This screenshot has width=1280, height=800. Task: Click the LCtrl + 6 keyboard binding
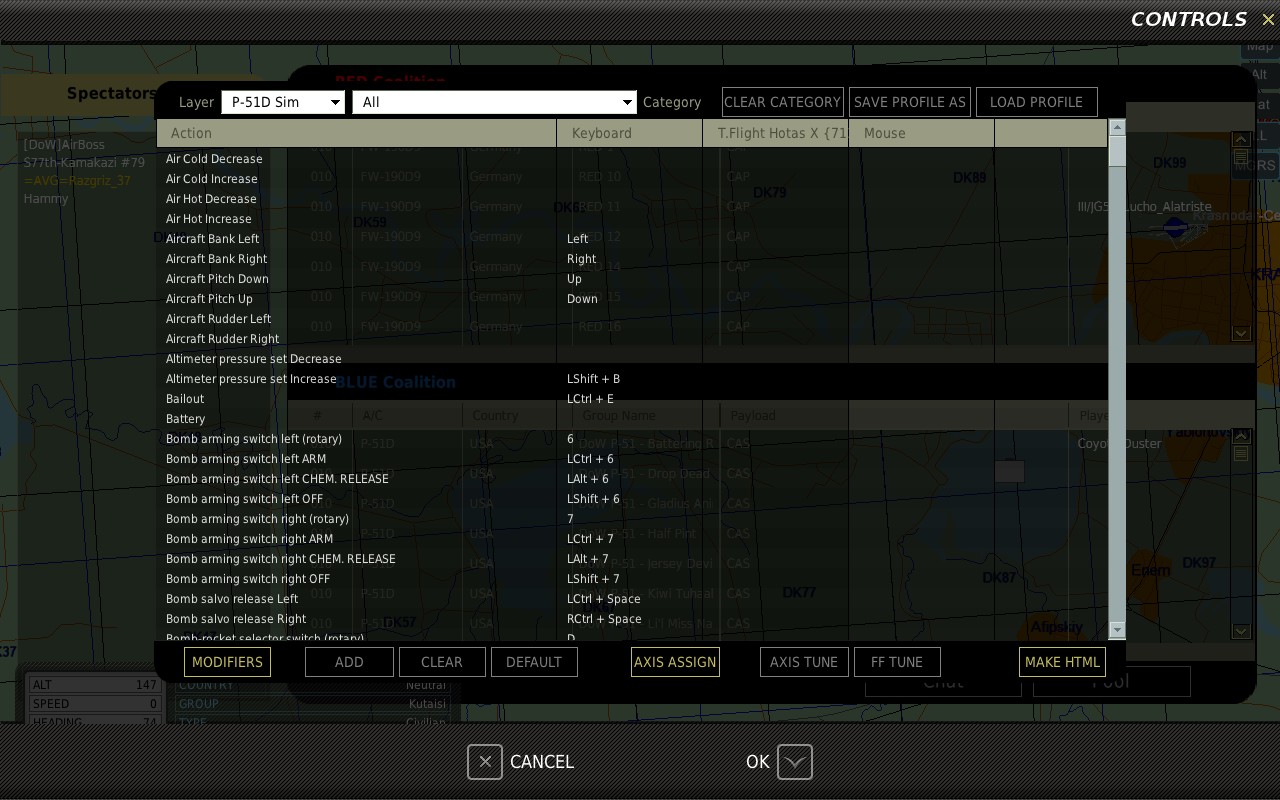(590, 459)
